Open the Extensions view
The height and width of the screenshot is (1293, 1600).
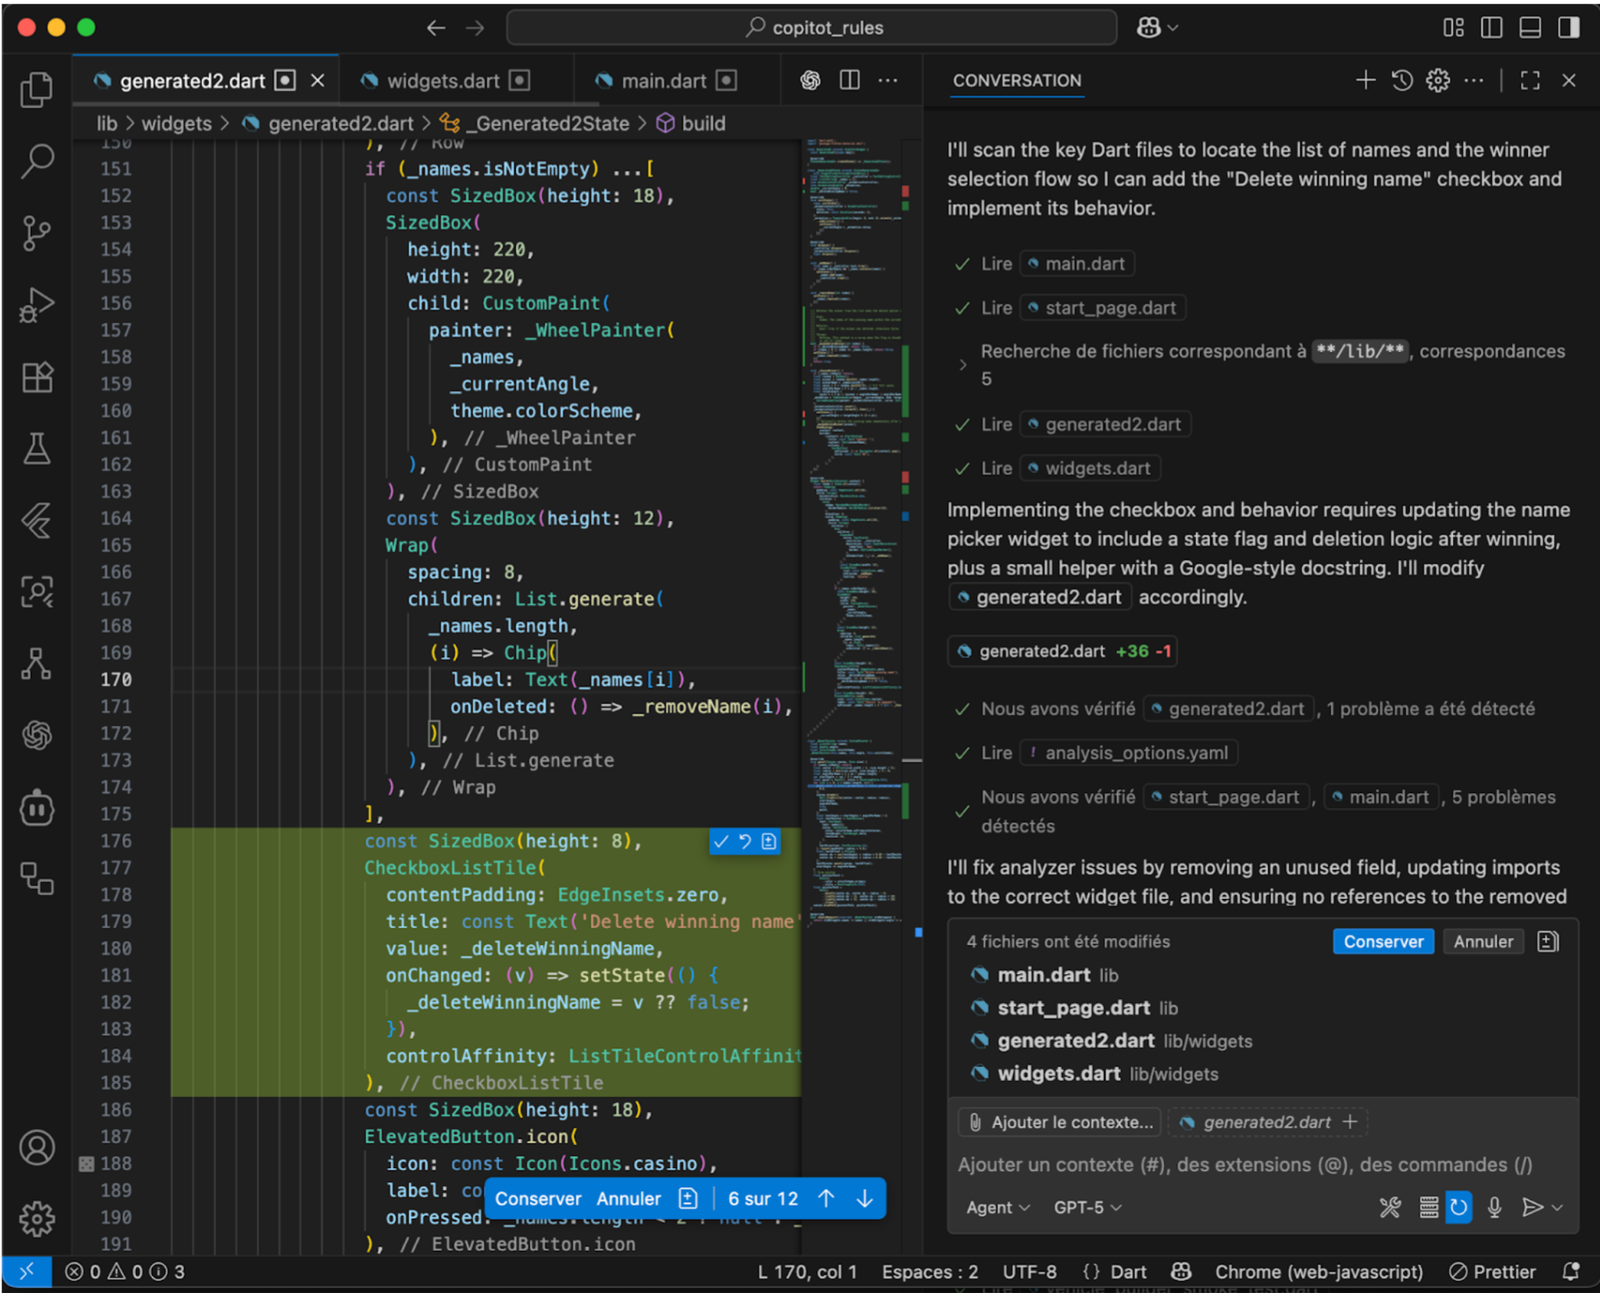(37, 377)
